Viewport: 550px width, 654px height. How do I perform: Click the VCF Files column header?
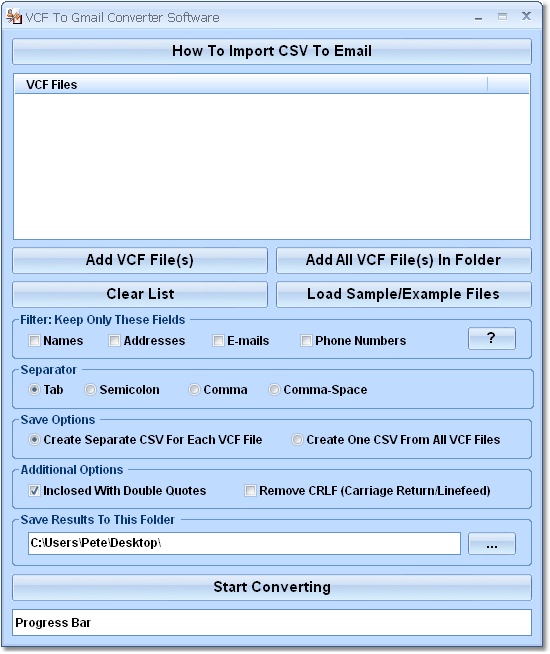pyautogui.click(x=251, y=85)
